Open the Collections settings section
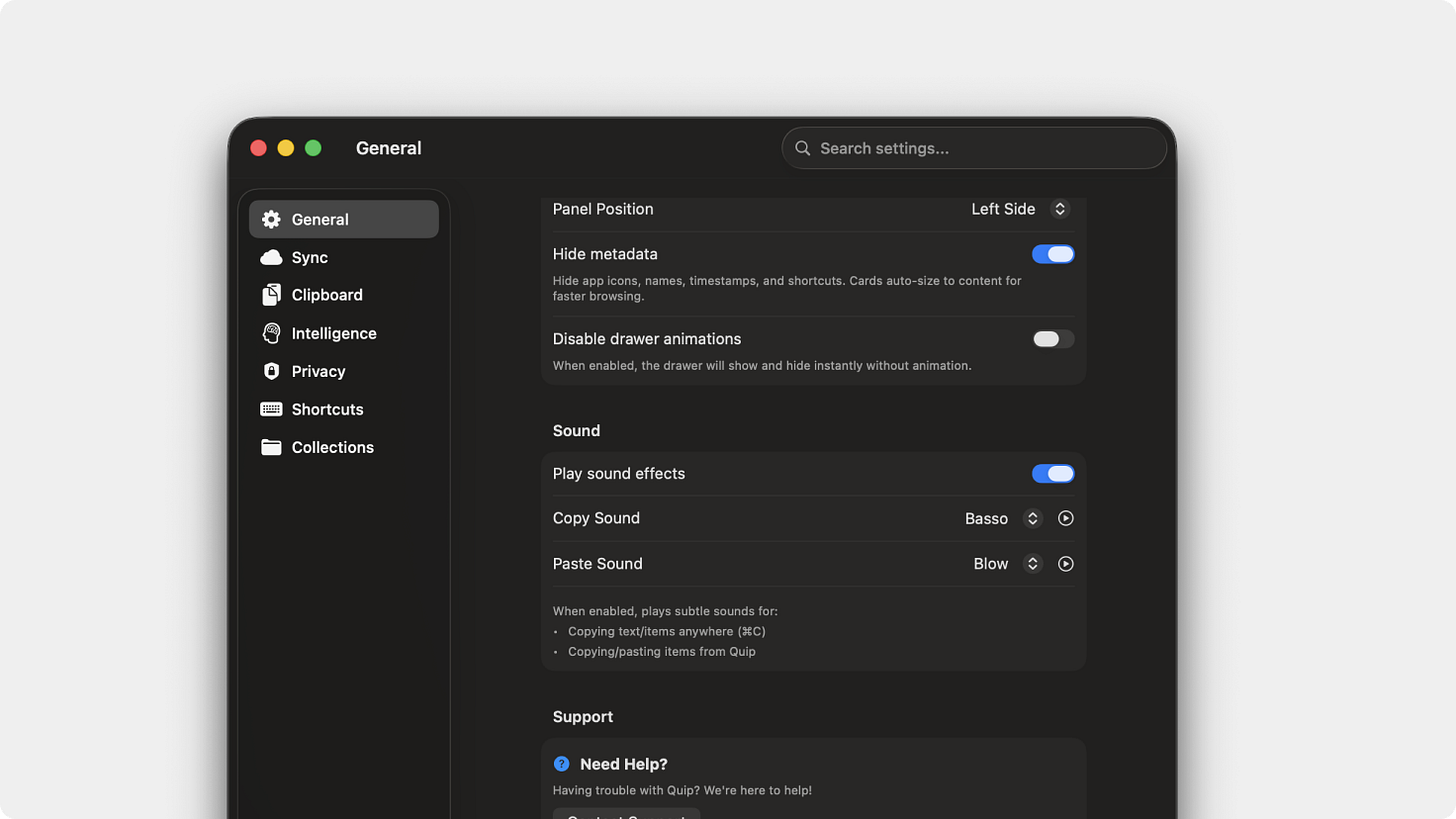The width and height of the screenshot is (1456, 819). [344, 447]
